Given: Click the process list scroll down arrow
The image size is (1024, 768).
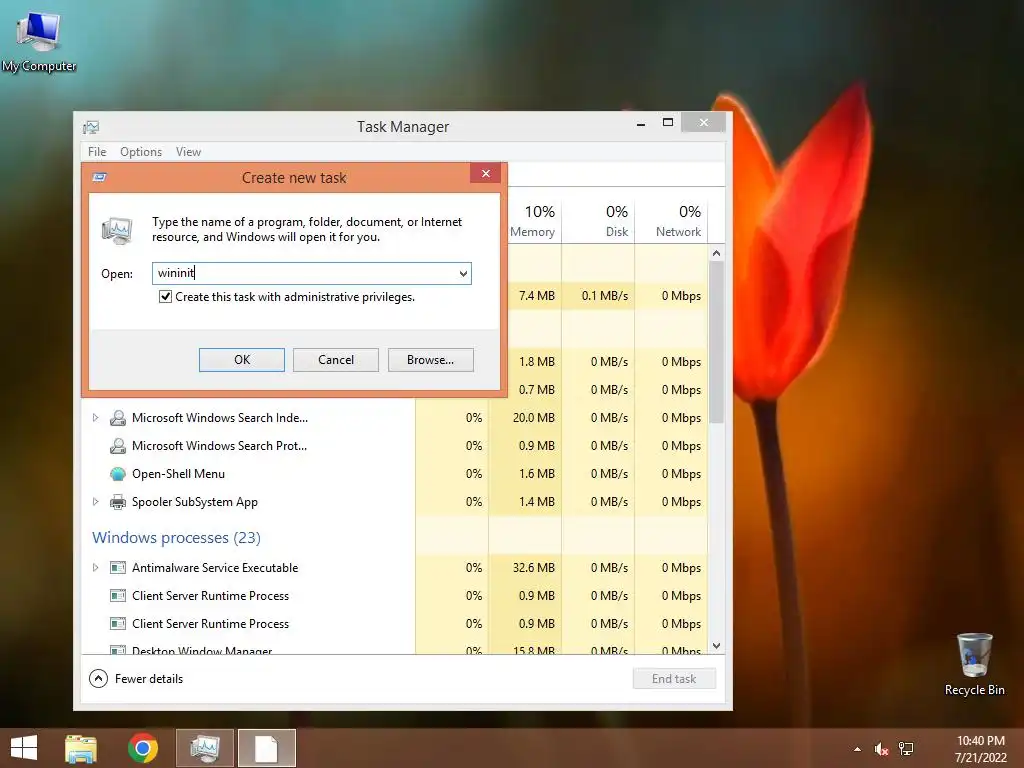Looking at the screenshot, I should pyautogui.click(x=716, y=646).
